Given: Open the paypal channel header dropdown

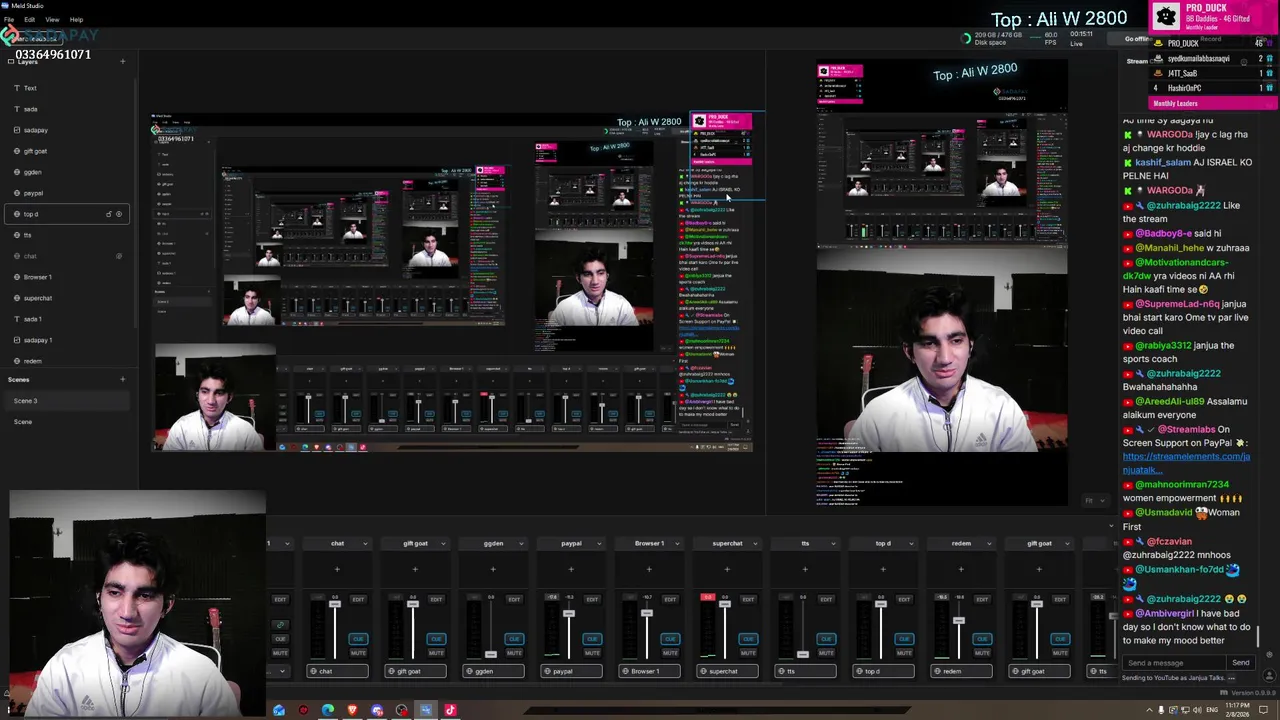Looking at the screenshot, I should coord(599,543).
